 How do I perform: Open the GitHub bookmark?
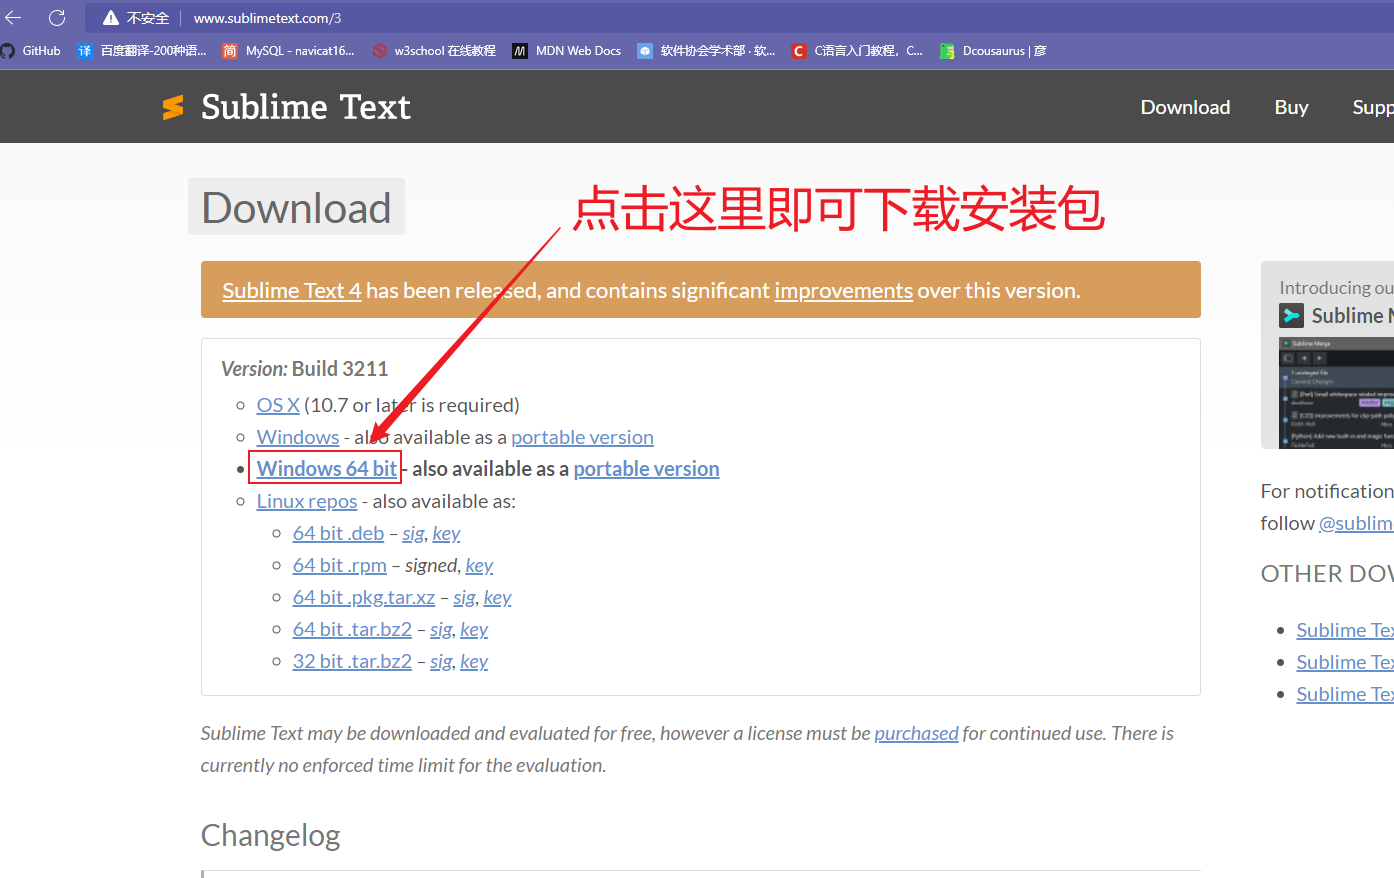pos(31,51)
